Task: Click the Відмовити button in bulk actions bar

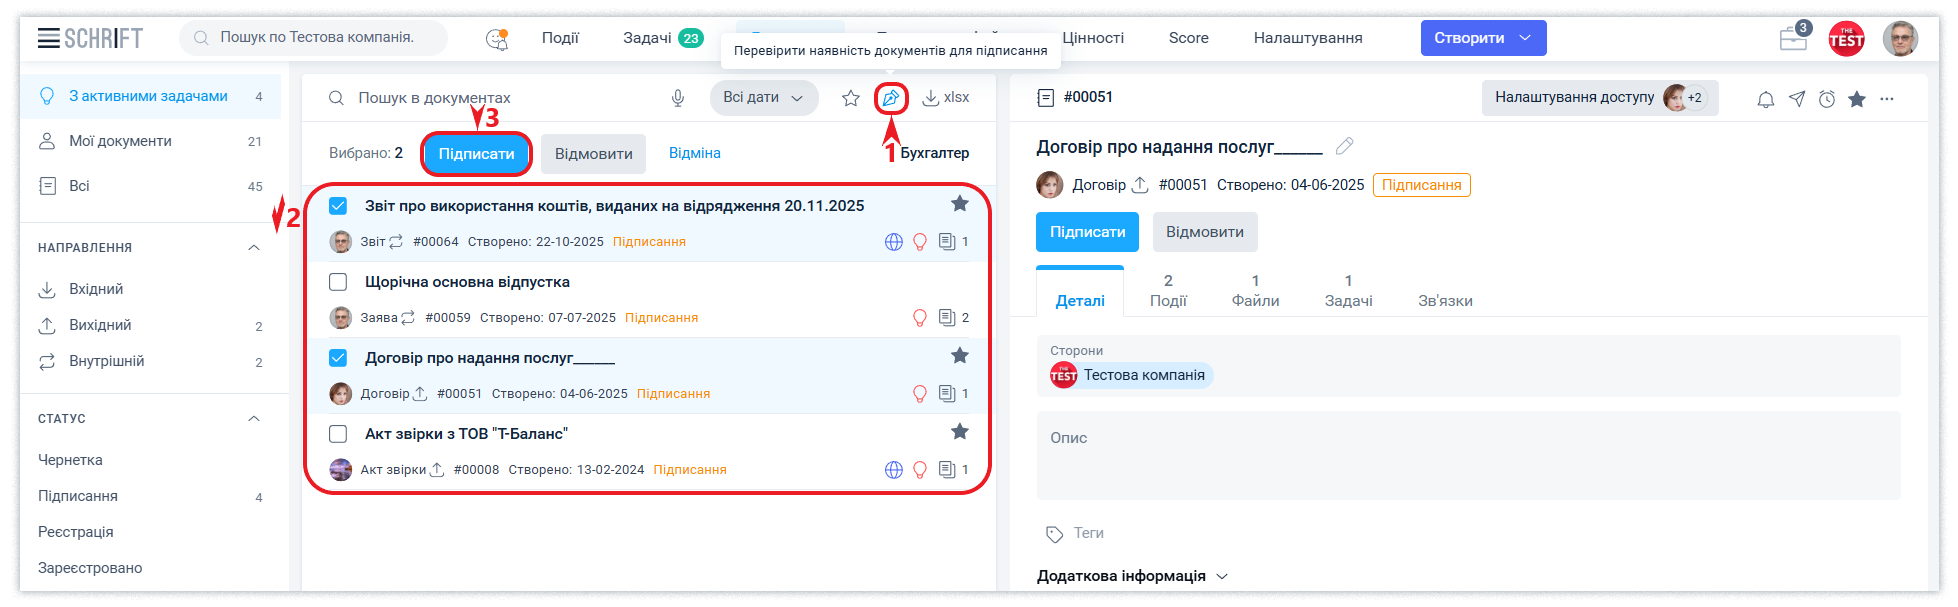Action: pyautogui.click(x=593, y=154)
